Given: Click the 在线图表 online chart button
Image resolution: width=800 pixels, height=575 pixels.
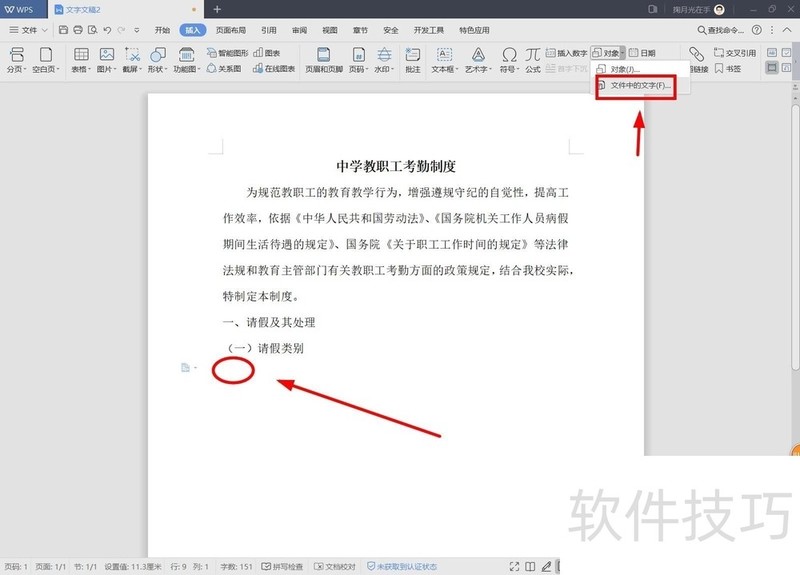Looking at the screenshot, I should (x=274, y=68).
